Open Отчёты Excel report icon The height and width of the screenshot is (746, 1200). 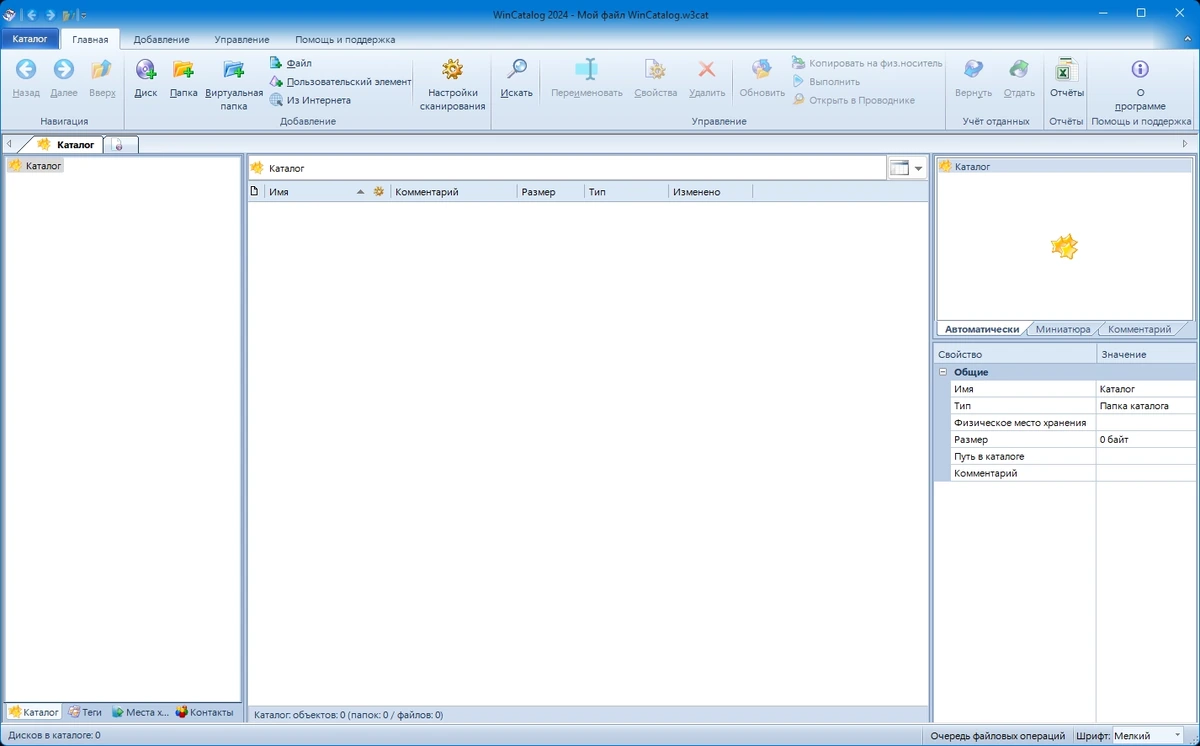coord(1066,69)
